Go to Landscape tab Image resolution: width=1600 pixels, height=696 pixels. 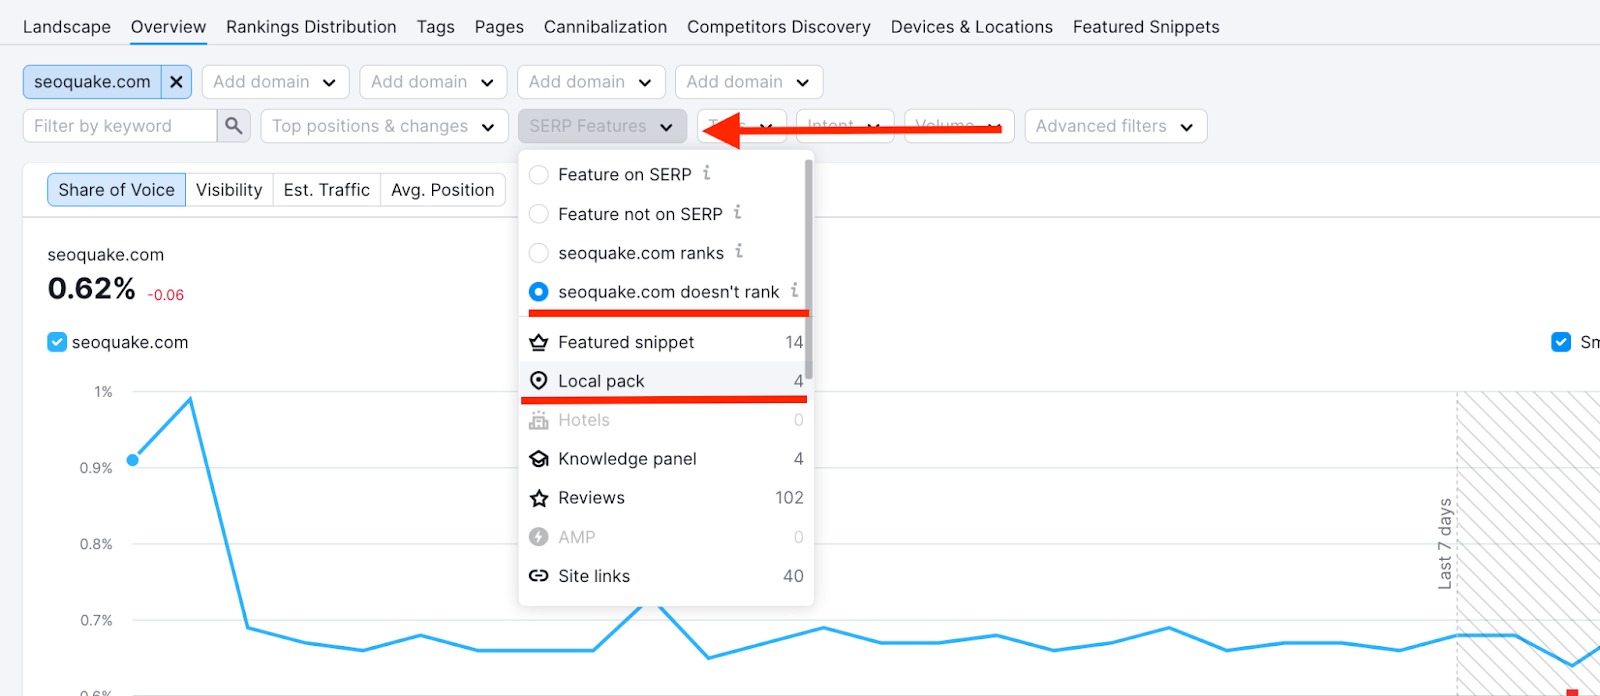click(67, 27)
